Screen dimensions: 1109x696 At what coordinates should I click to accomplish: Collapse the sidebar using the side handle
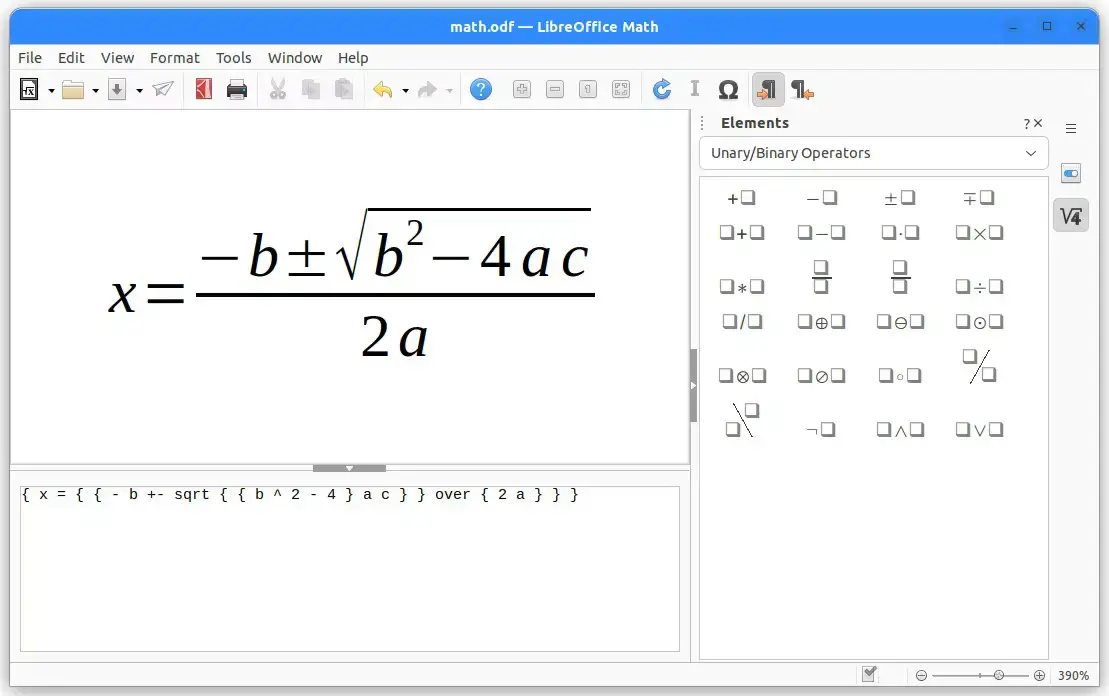(693, 385)
